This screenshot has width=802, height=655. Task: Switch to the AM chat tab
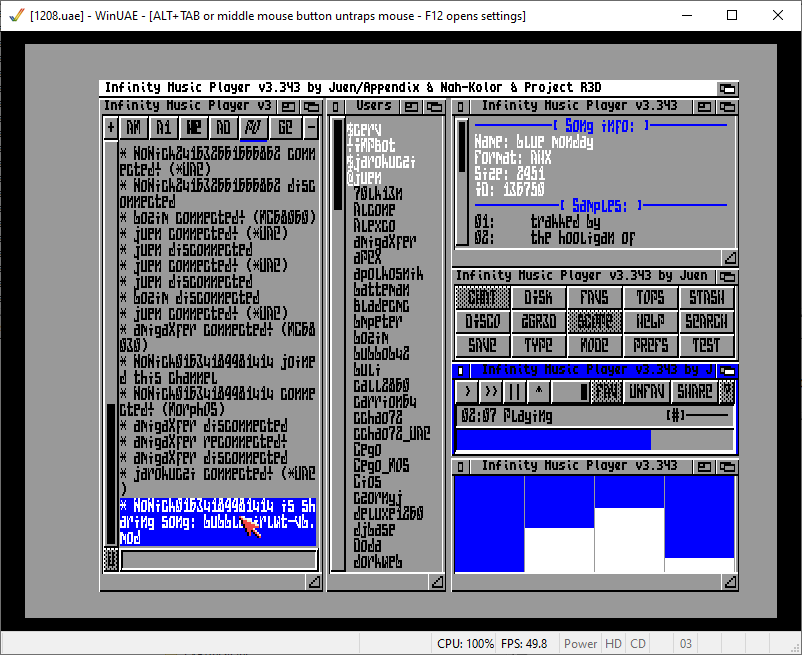pyautogui.click(x=133, y=127)
